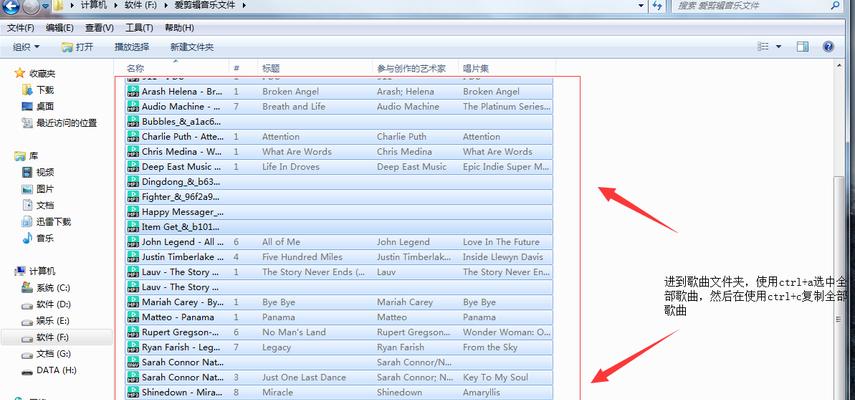The image size is (855, 400).
Task: Click the Item Get_&_b101 file icon
Action: 133,227
